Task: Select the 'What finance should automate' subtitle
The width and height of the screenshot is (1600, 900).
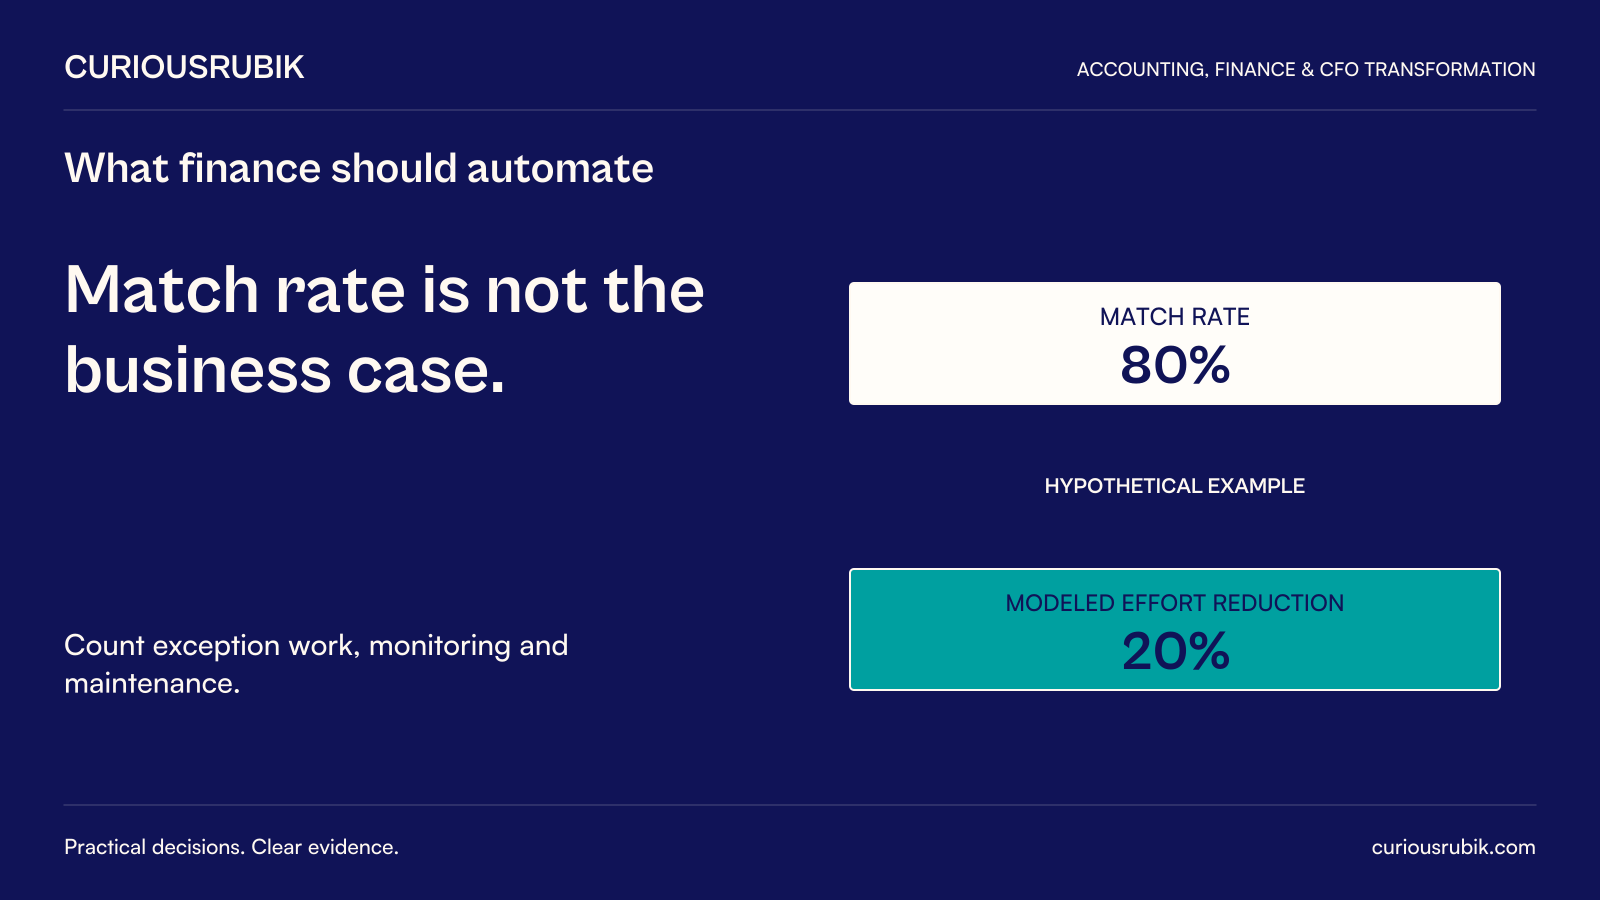Action: click(x=359, y=168)
